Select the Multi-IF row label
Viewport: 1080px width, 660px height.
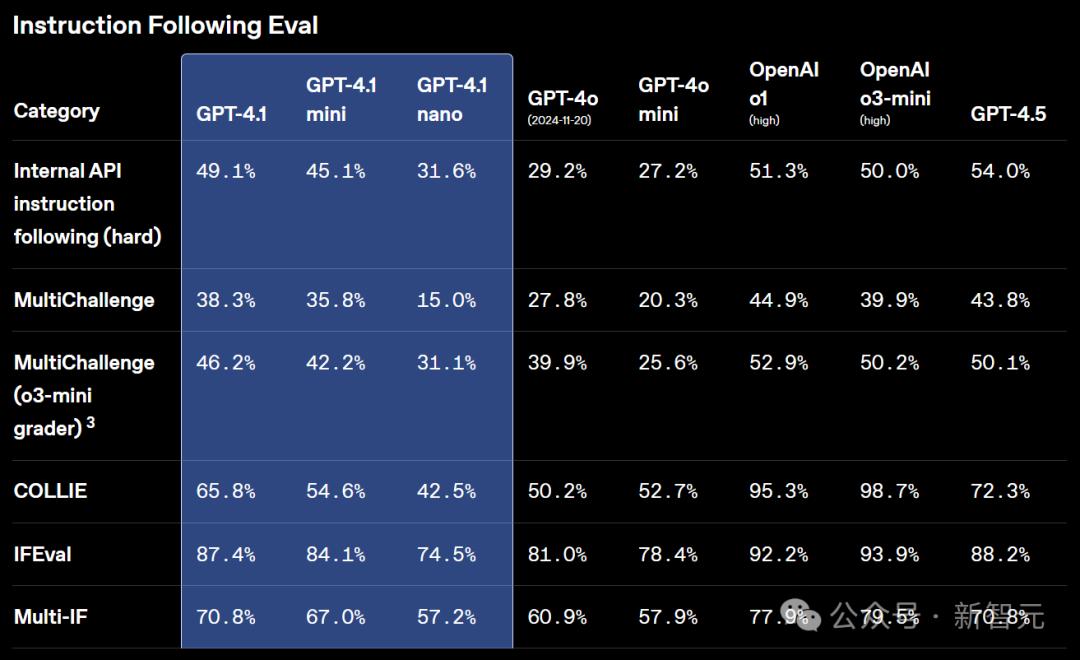(51, 617)
